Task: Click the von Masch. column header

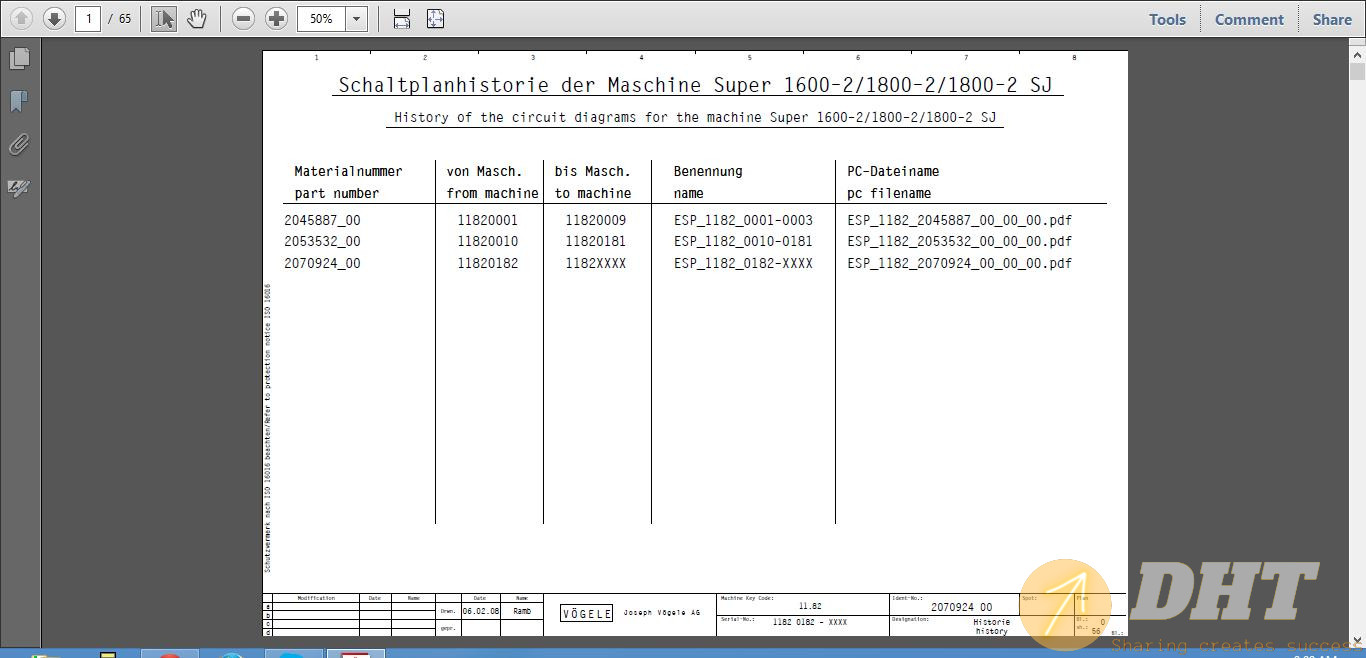Action: (x=484, y=171)
